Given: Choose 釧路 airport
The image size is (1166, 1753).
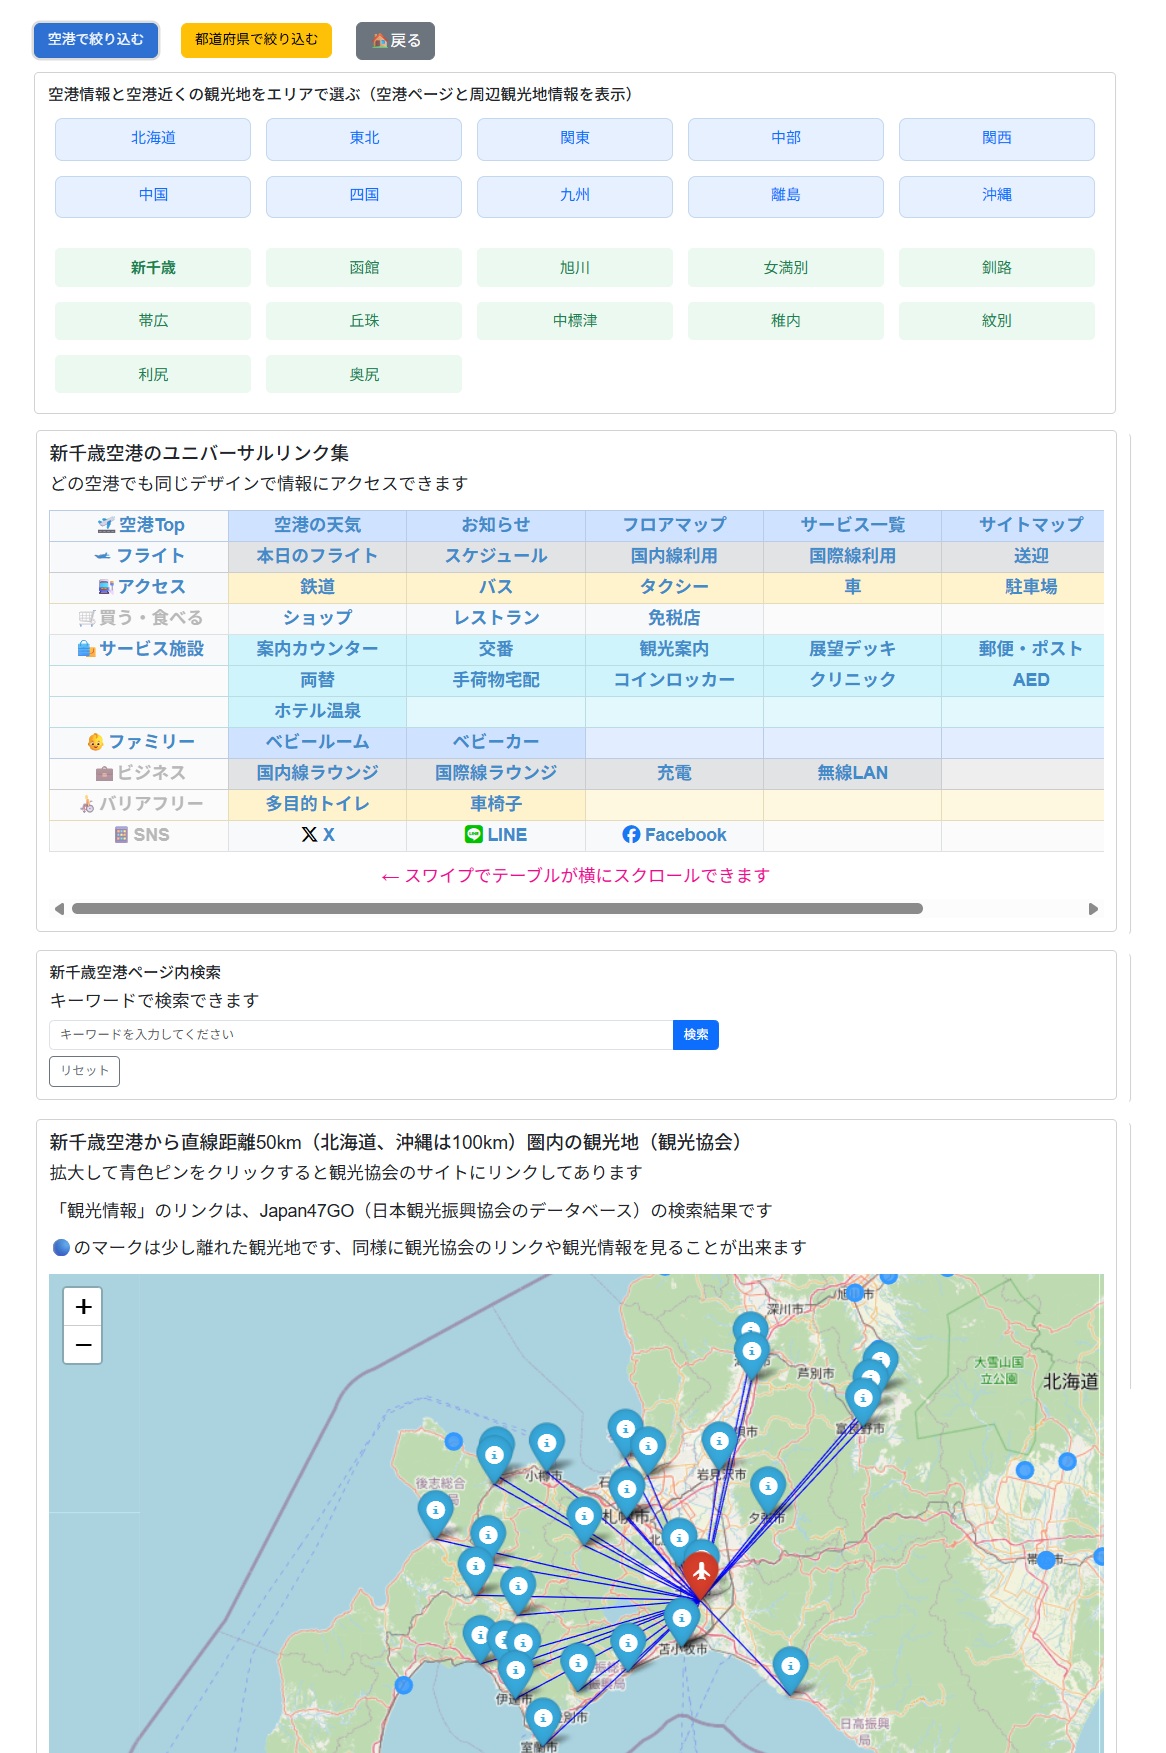Looking at the screenshot, I should coord(997,268).
